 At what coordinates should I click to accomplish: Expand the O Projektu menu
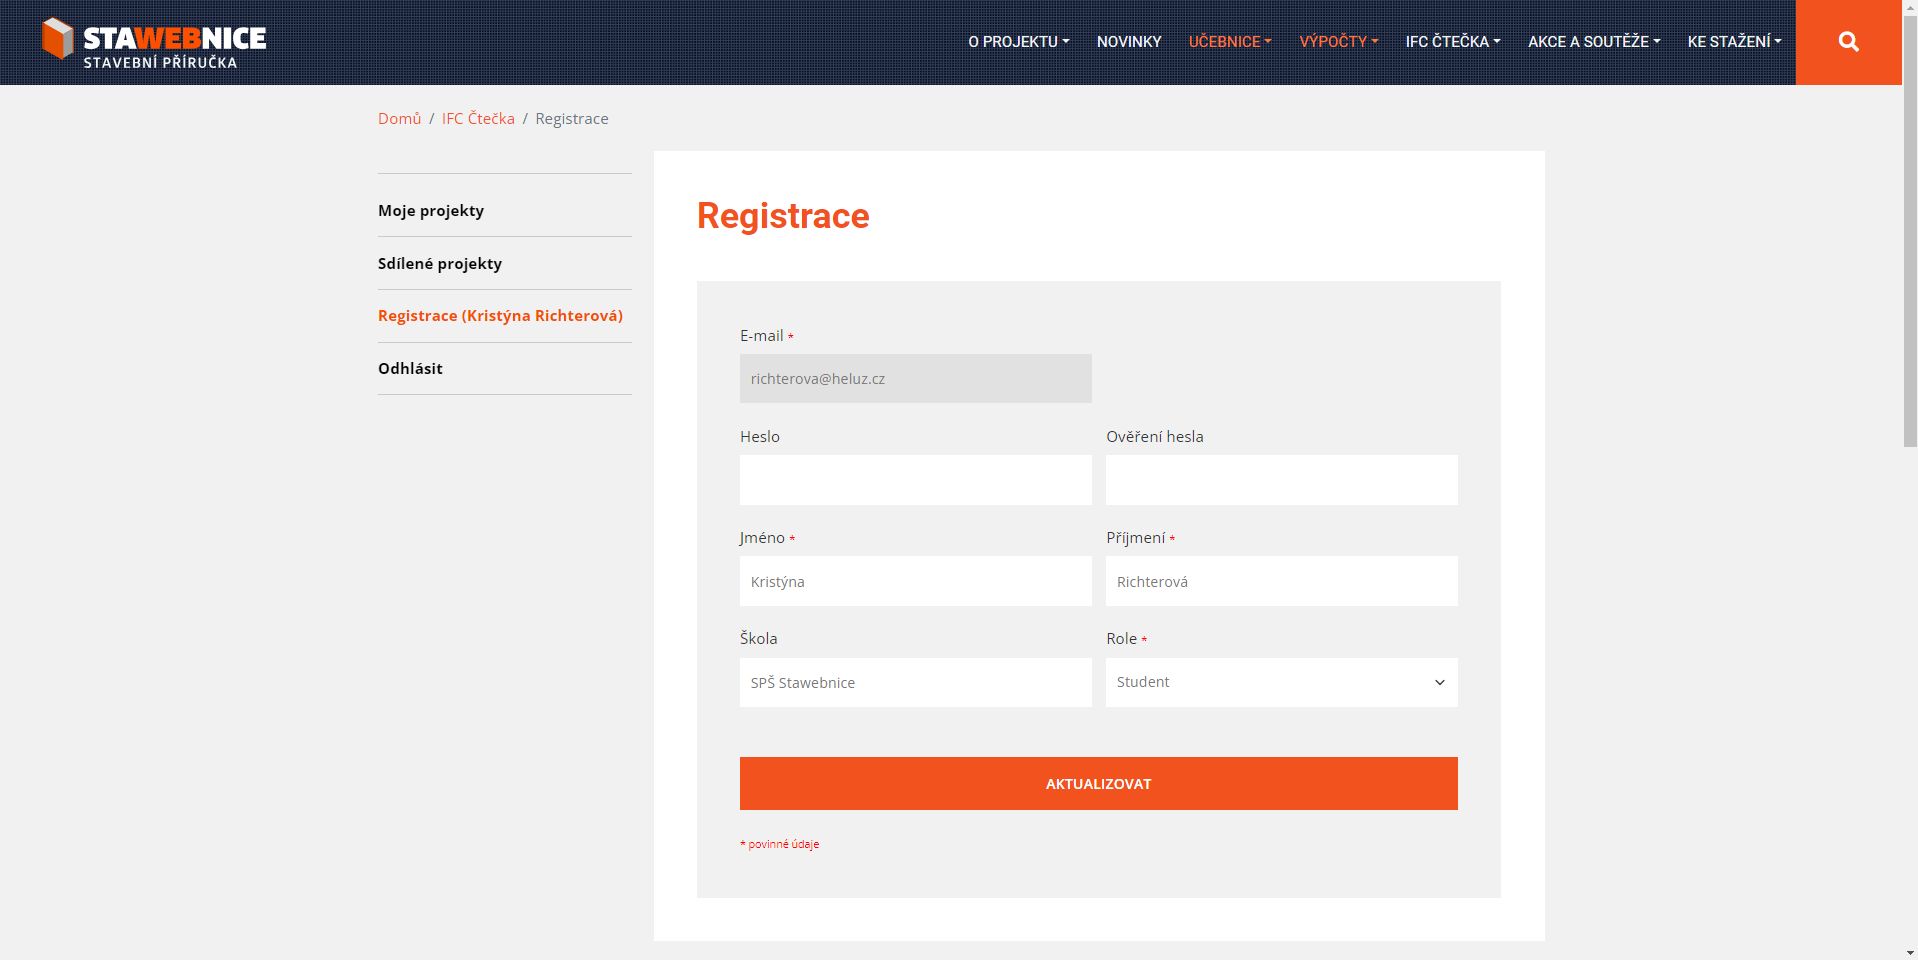[1018, 42]
